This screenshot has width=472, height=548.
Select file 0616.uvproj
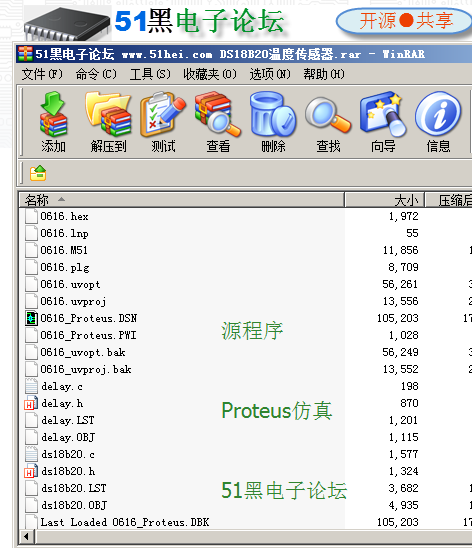(x=73, y=301)
